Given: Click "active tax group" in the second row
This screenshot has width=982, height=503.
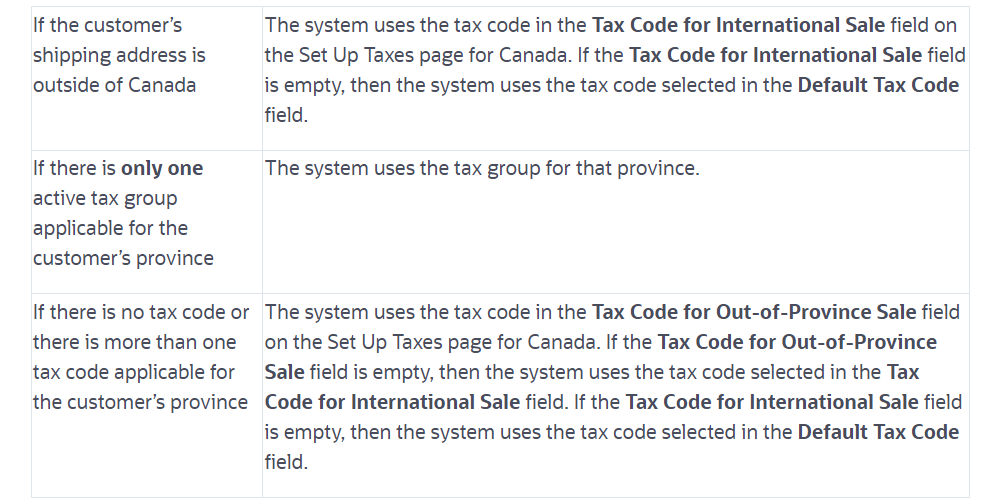Looking at the screenshot, I should tap(105, 198).
